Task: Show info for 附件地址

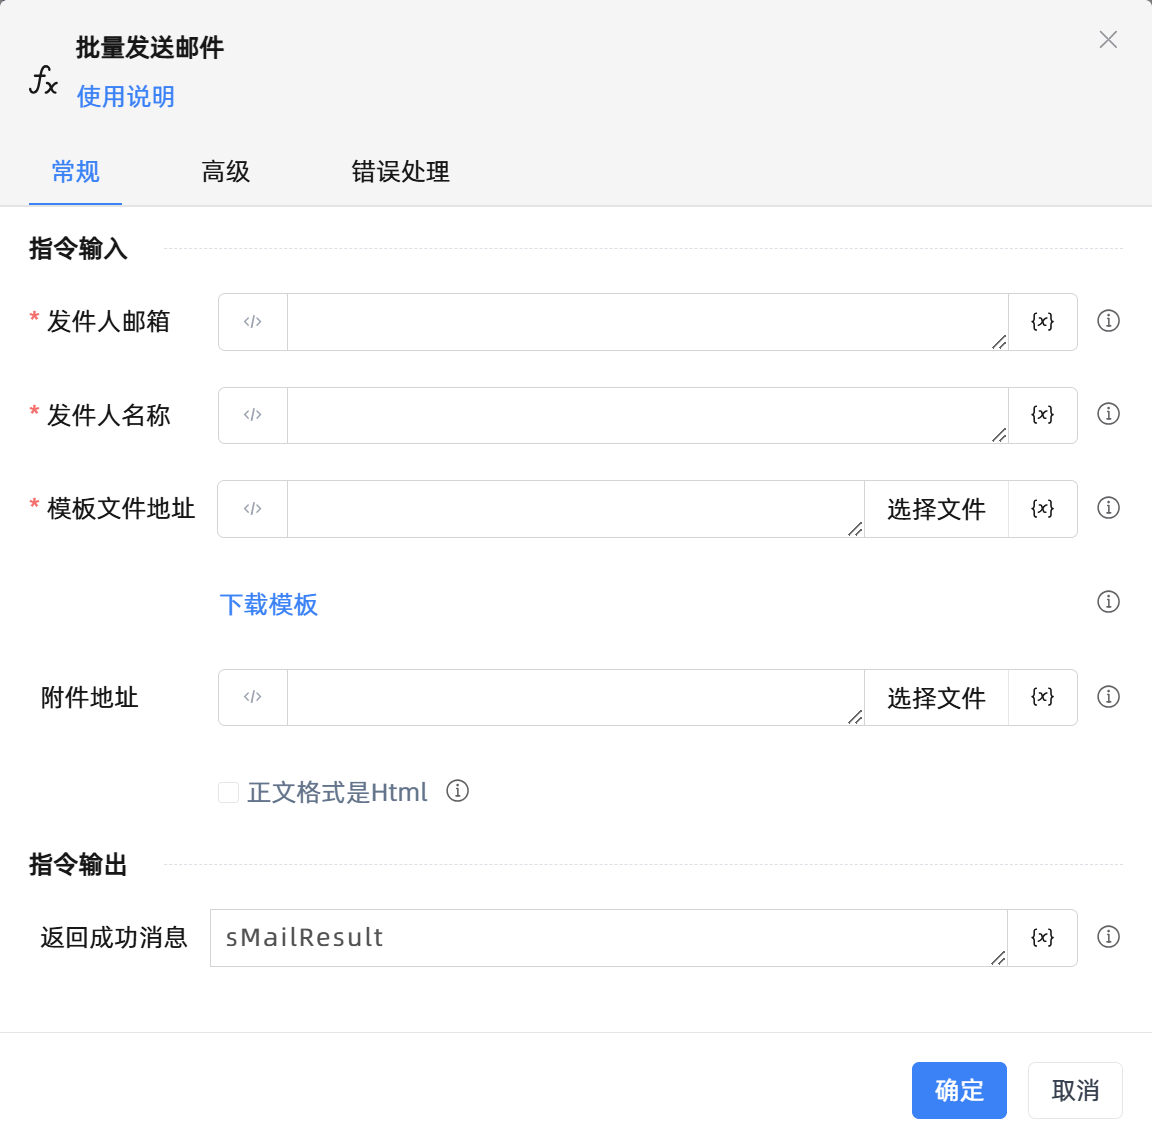Action: [1108, 696]
